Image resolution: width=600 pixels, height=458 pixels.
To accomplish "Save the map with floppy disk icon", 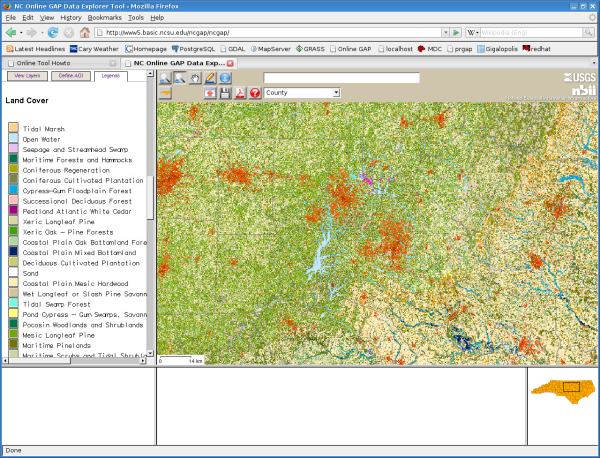I will coord(225,93).
